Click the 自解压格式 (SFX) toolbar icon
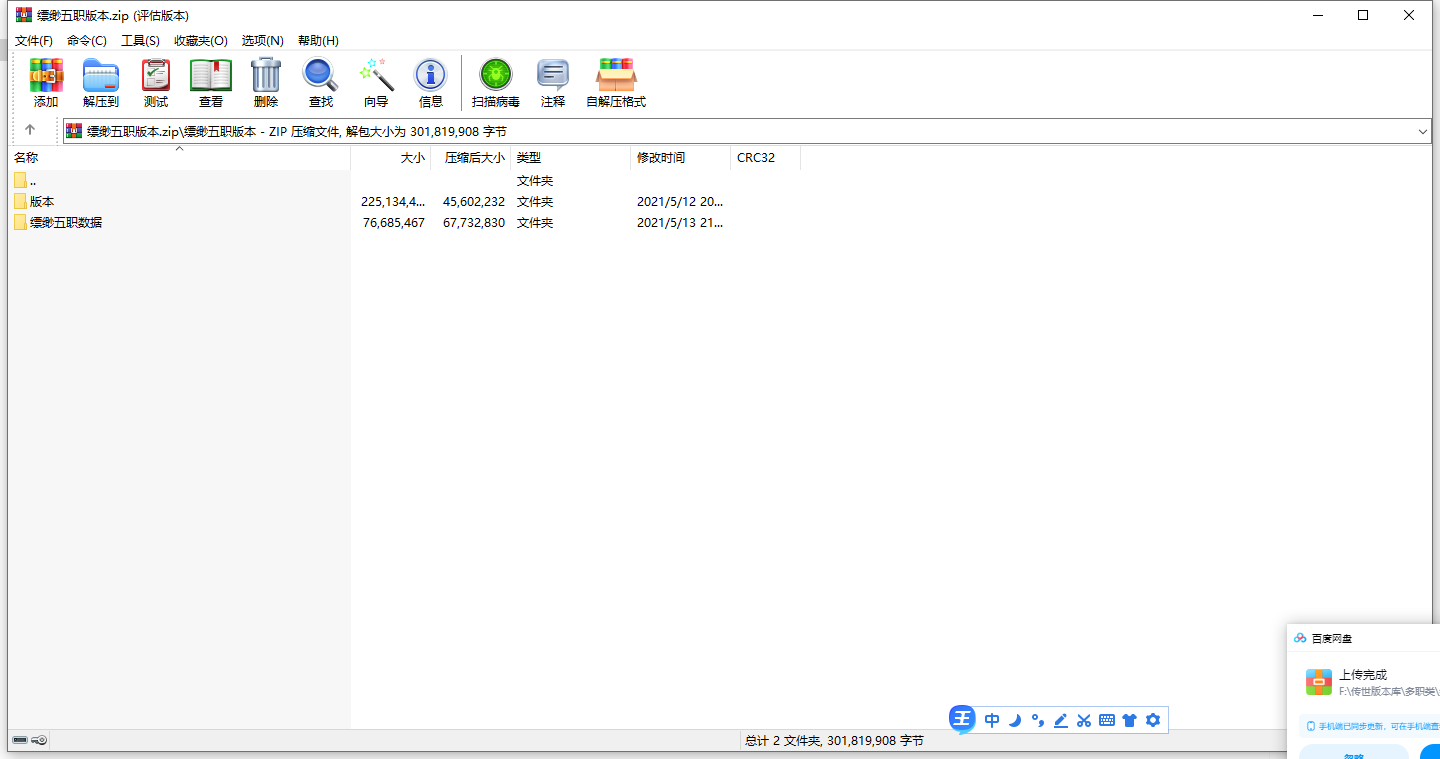 click(x=616, y=82)
